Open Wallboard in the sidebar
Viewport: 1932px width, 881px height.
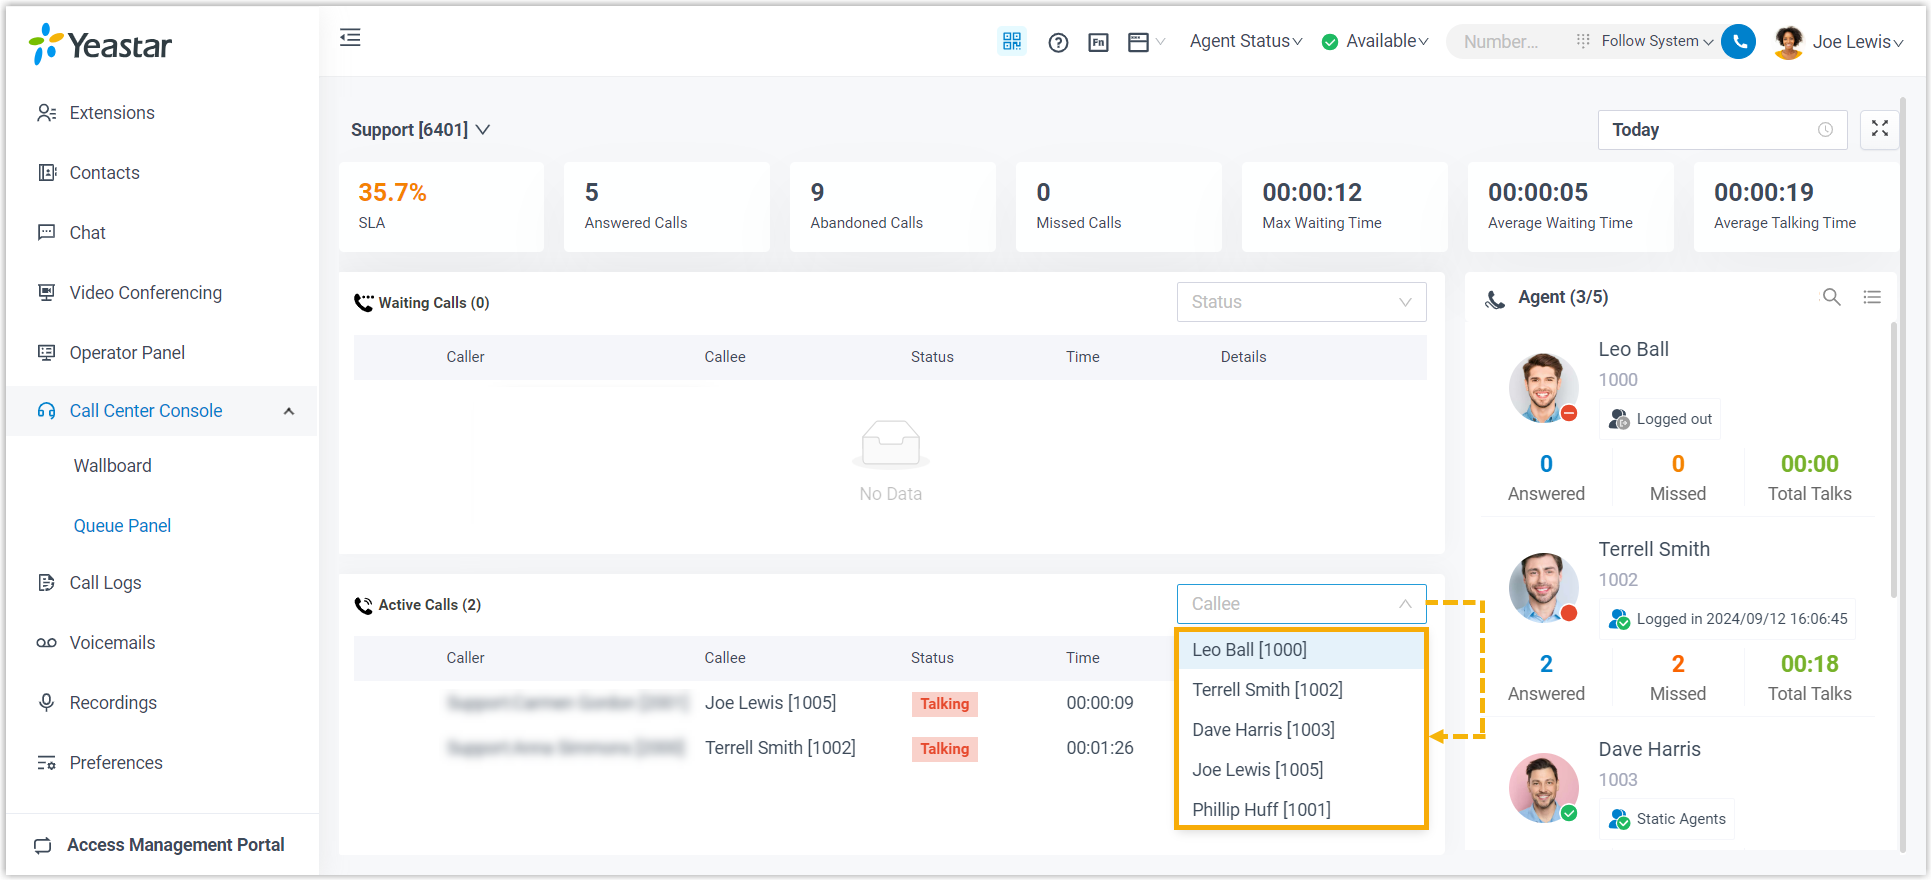click(x=112, y=466)
